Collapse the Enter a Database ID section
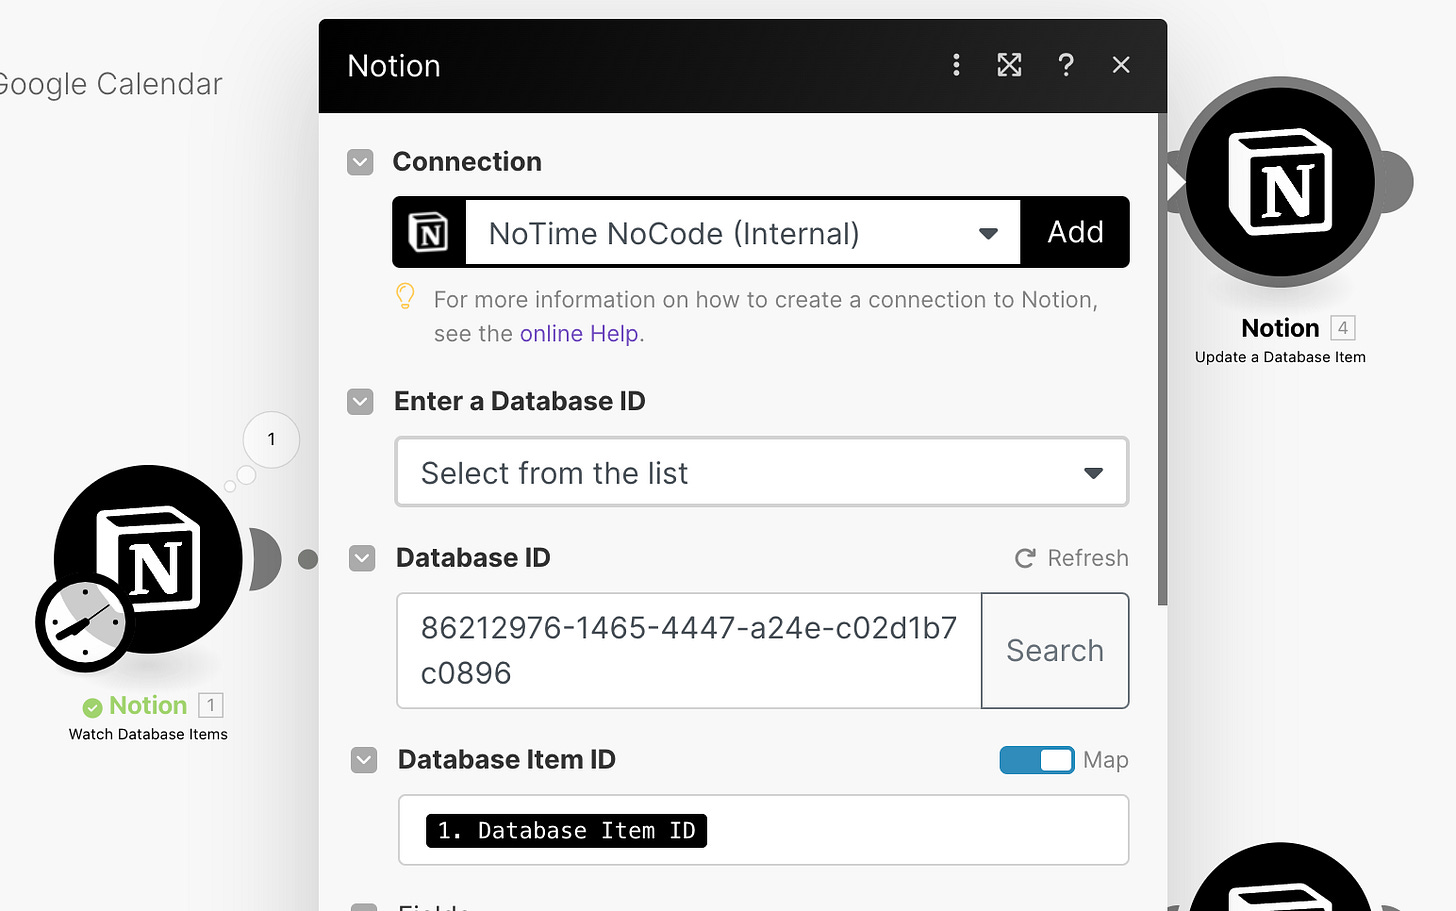 coord(360,402)
